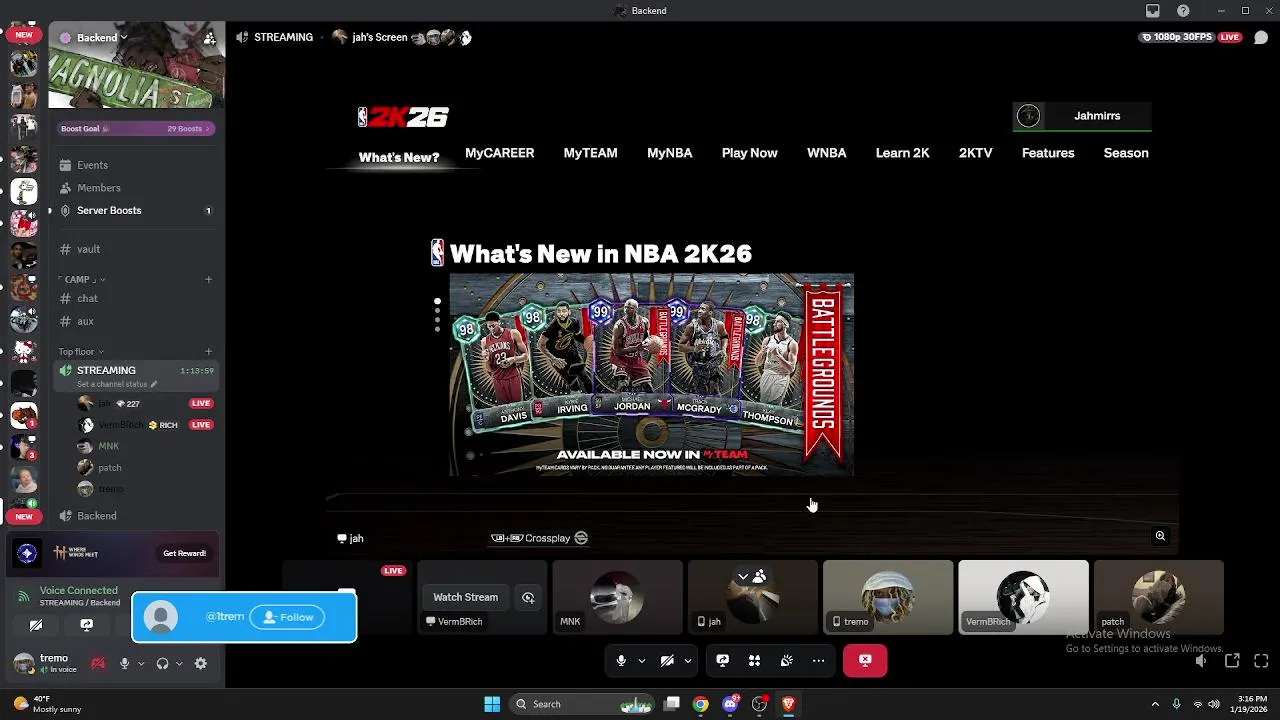Image resolution: width=1280 pixels, height=720 pixels.
Task: Create a channel in Top floor category
Action: [x=209, y=351]
